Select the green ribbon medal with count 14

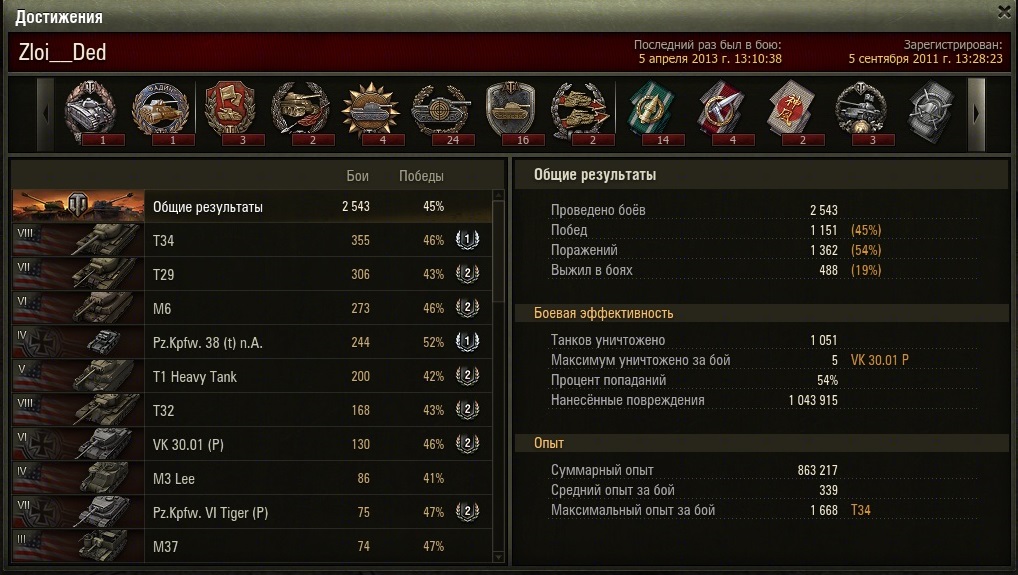click(651, 112)
